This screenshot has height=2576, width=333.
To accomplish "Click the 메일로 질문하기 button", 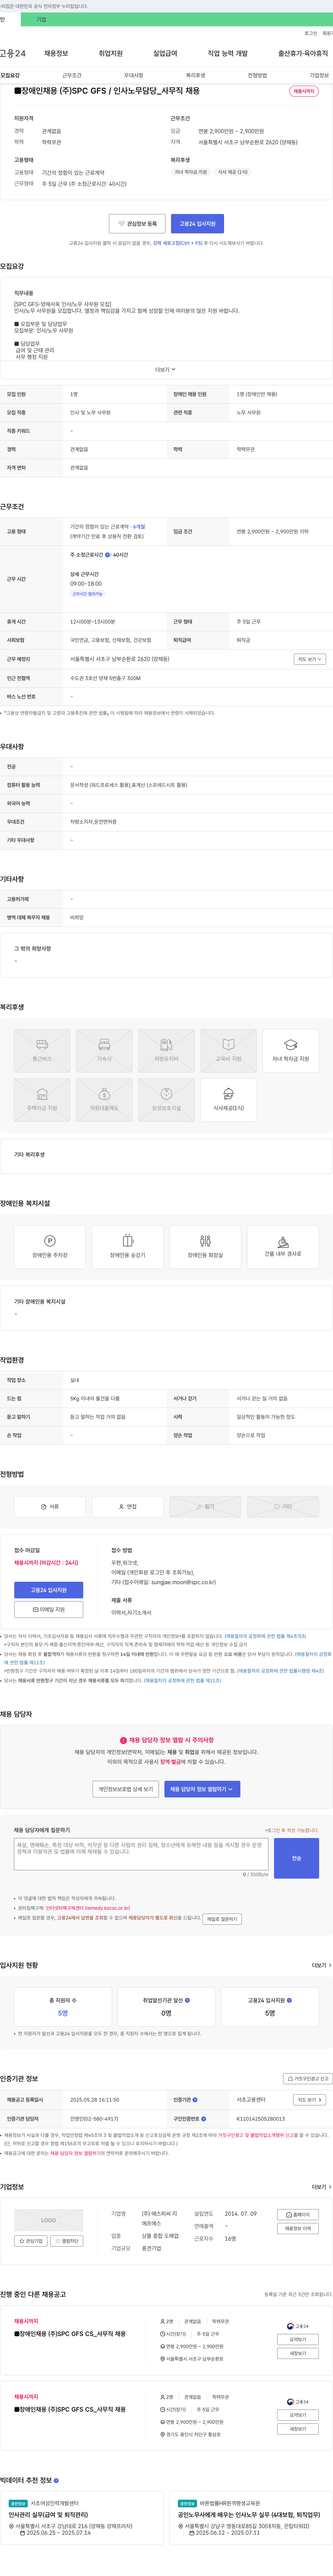I will 222,1919.
